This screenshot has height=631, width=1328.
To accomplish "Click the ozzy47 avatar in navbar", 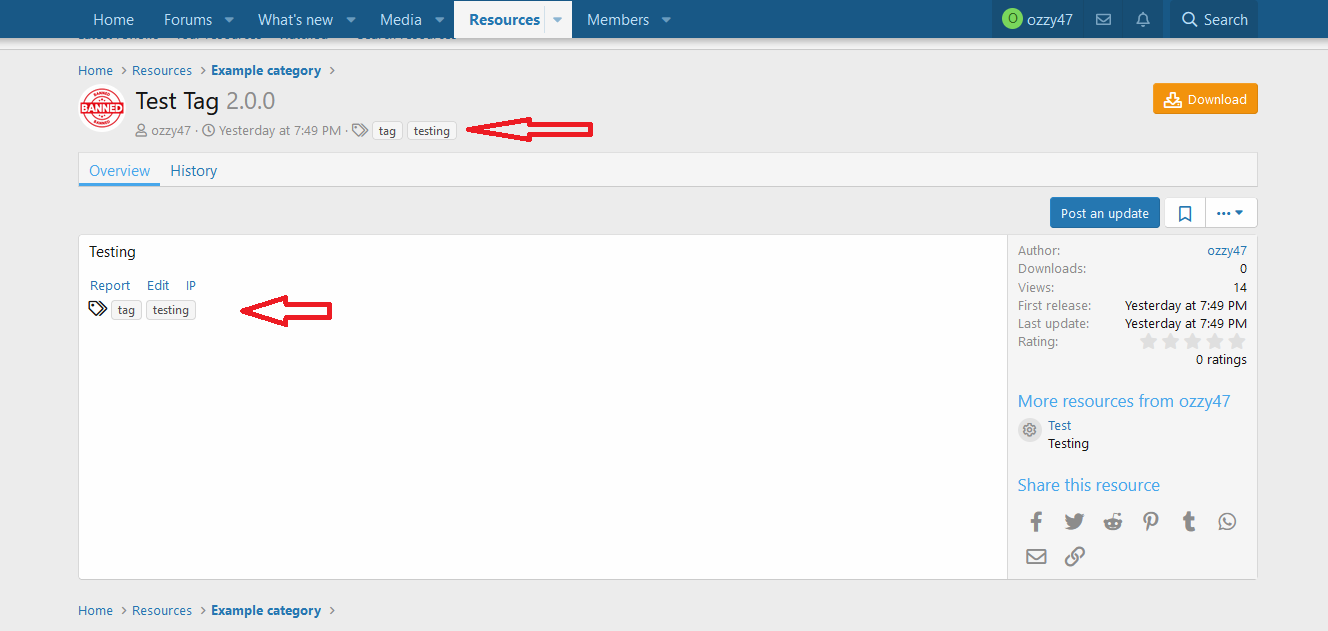I will click(x=1012, y=19).
